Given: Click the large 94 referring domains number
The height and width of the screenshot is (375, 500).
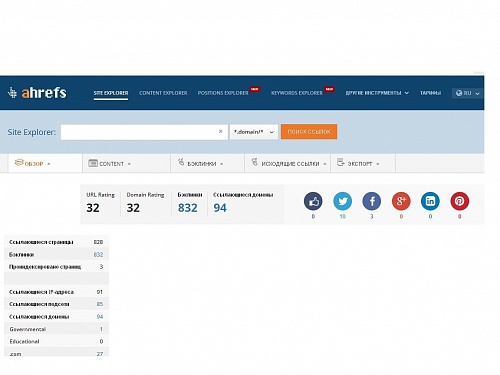Looking at the screenshot, I should 220,208.
